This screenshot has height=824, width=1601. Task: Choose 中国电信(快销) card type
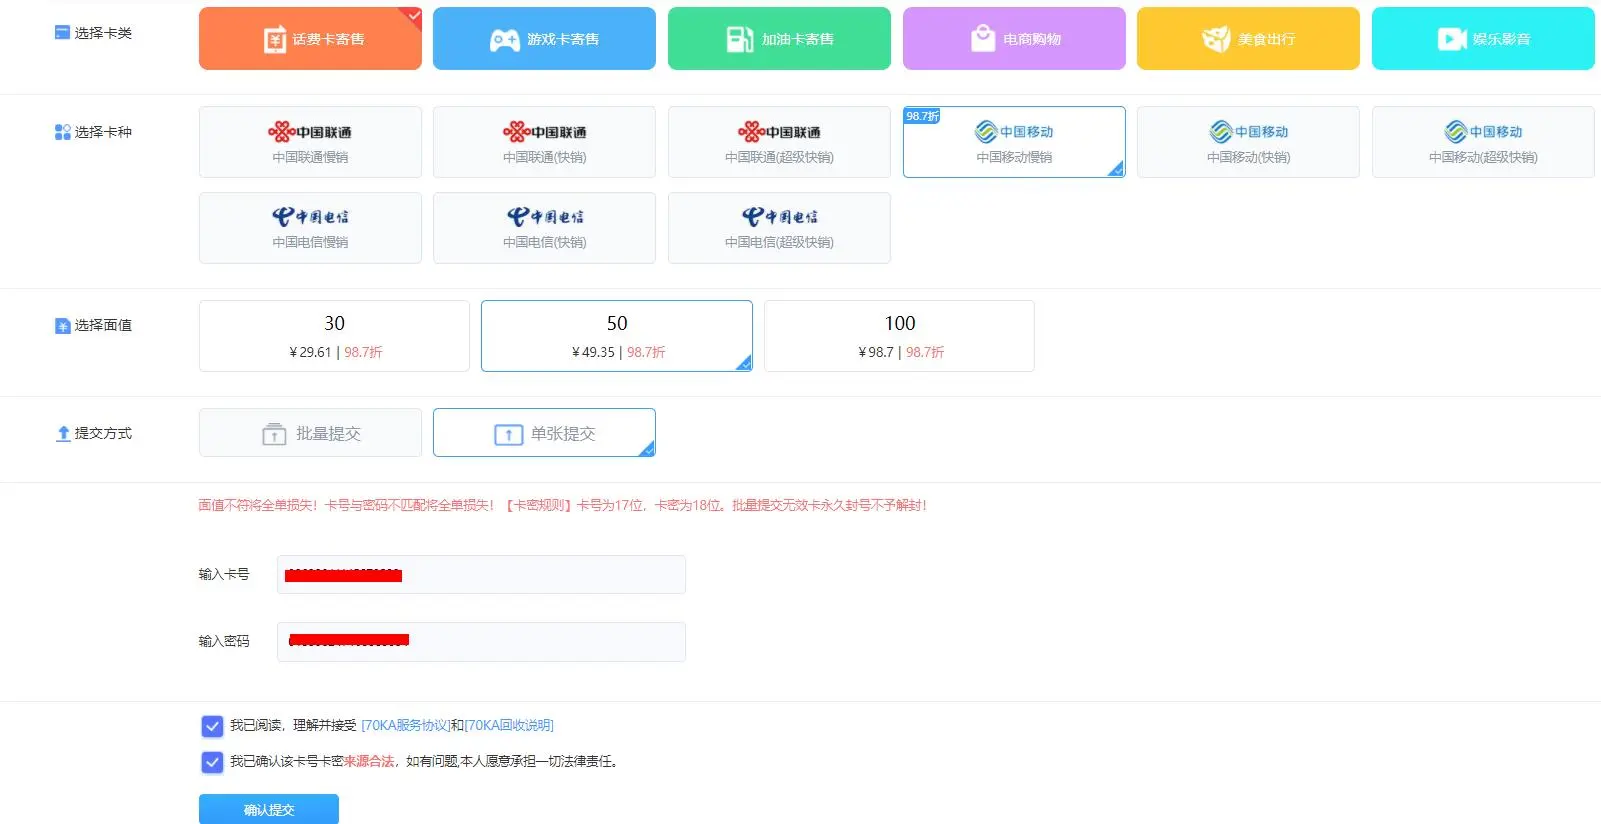544,228
